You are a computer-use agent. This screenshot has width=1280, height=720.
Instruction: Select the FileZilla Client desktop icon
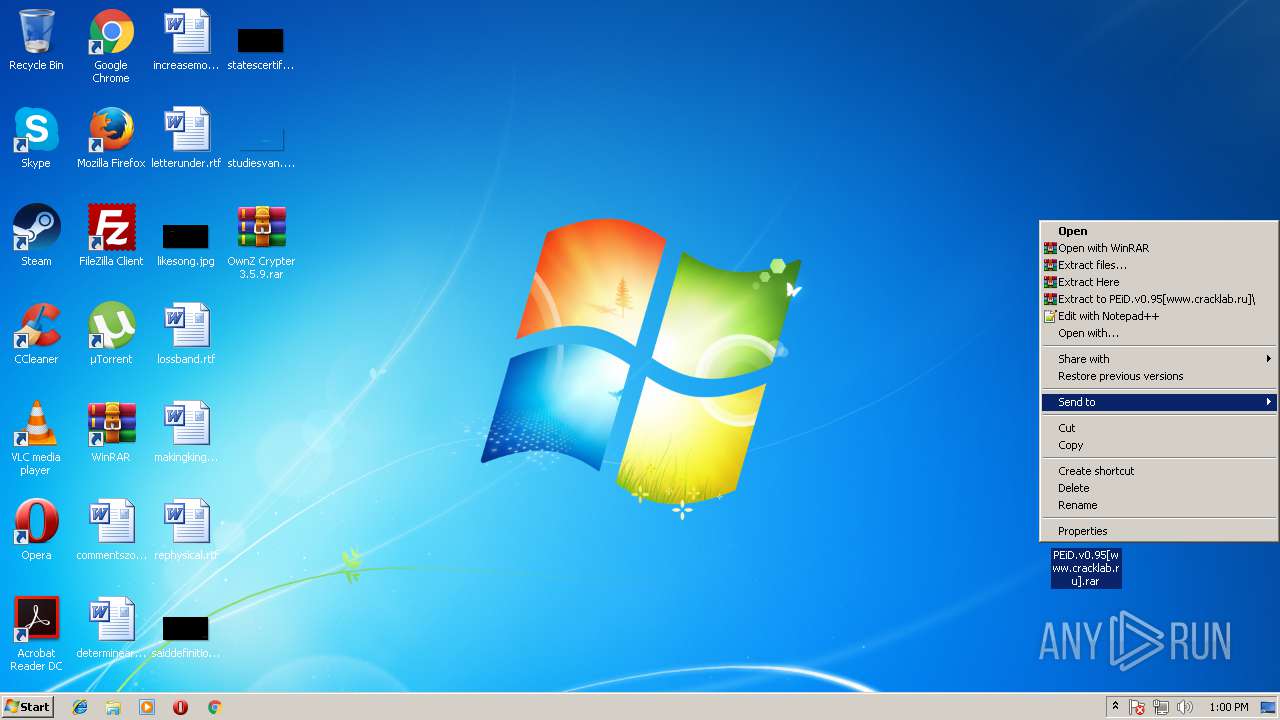click(x=111, y=236)
